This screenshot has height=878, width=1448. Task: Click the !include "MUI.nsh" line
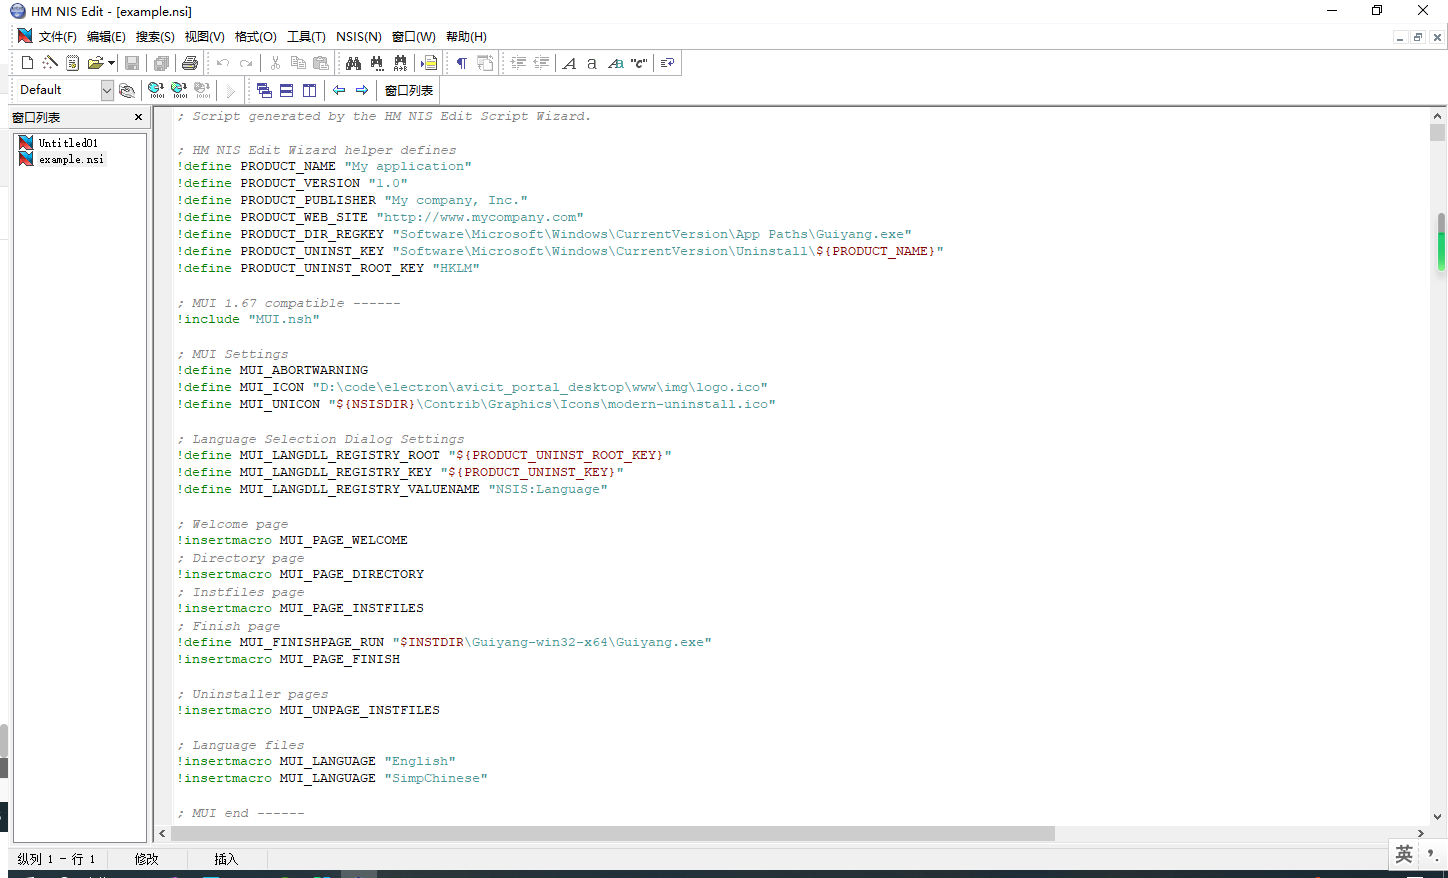[248, 319]
